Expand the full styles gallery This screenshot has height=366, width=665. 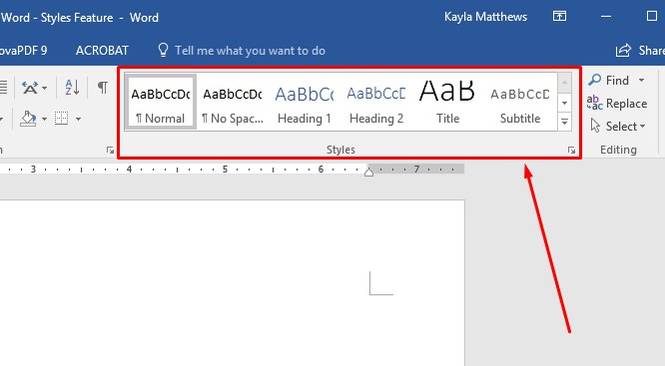pyautogui.click(x=564, y=122)
